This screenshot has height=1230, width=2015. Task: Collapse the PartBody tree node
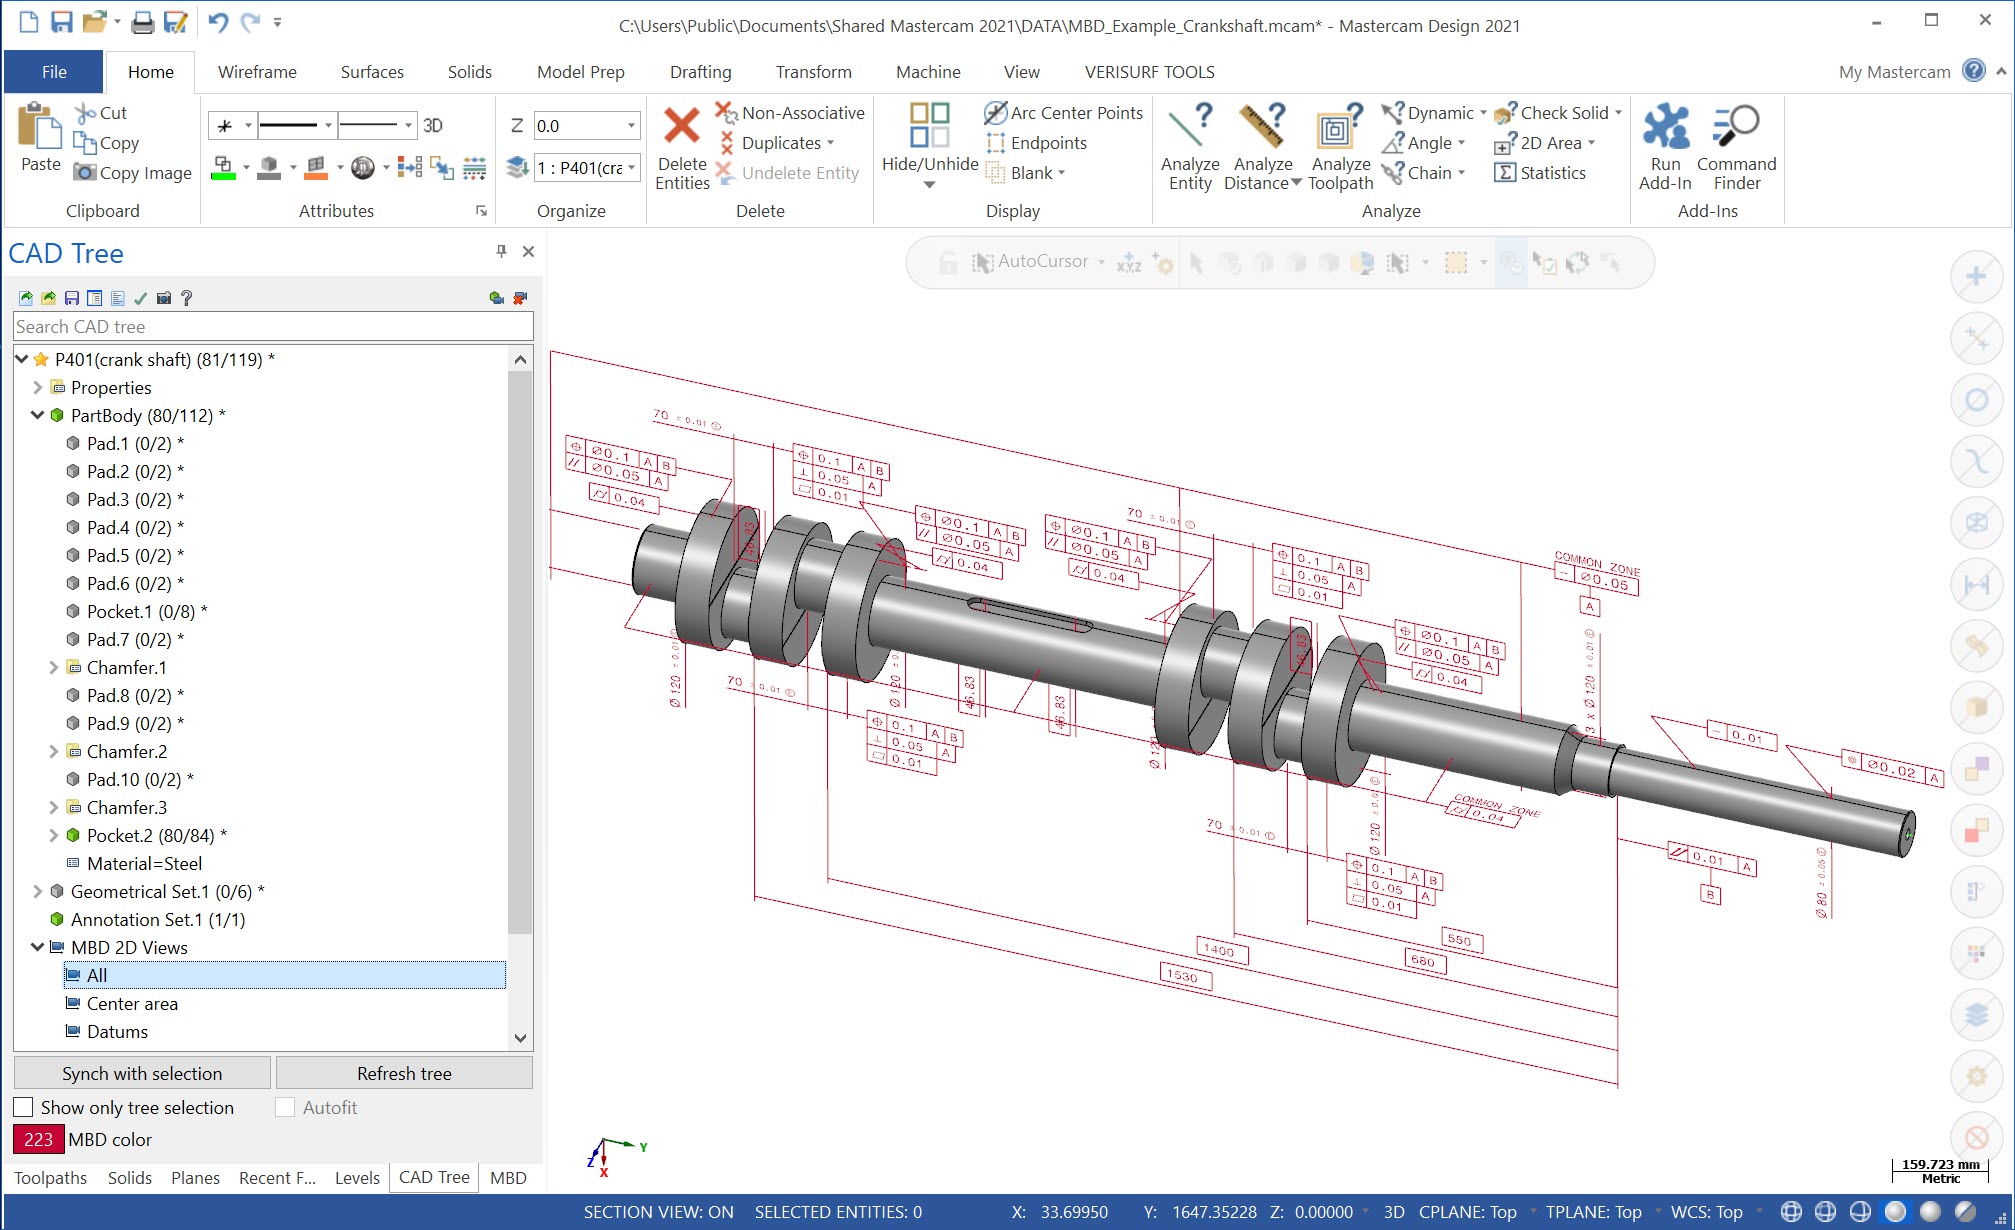pyautogui.click(x=37, y=415)
